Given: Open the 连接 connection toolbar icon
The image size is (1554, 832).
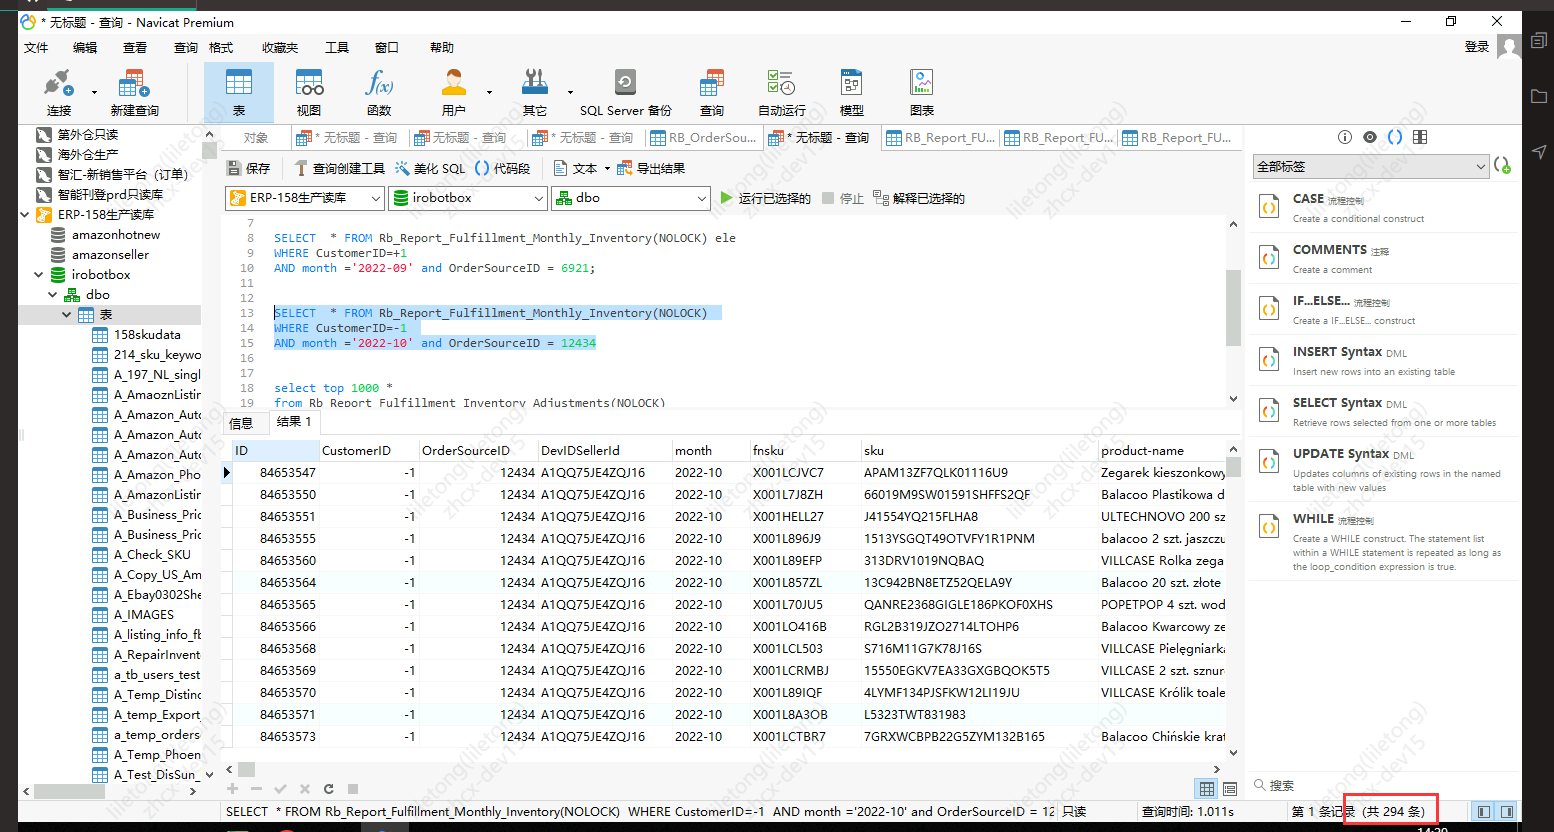Looking at the screenshot, I should [59, 92].
